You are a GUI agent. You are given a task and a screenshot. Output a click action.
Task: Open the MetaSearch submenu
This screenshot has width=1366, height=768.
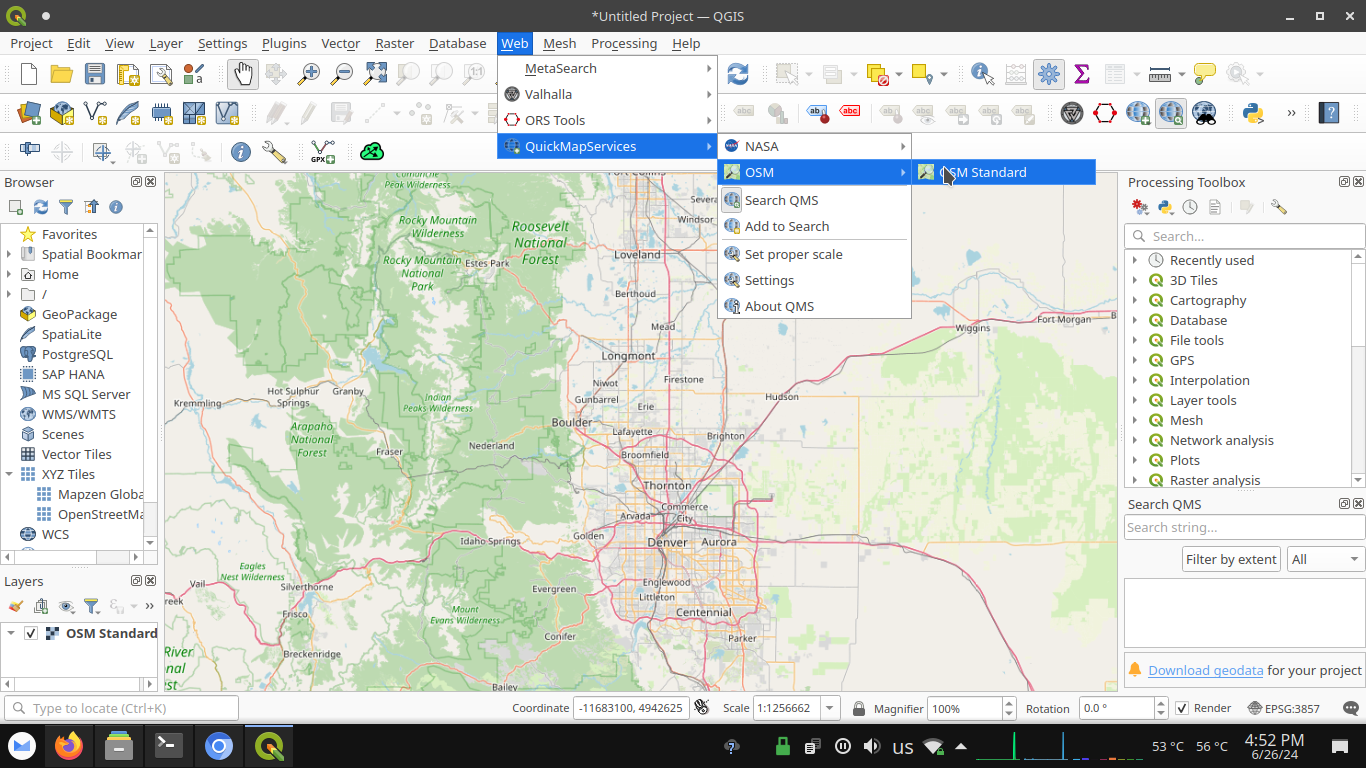(x=607, y=68)
